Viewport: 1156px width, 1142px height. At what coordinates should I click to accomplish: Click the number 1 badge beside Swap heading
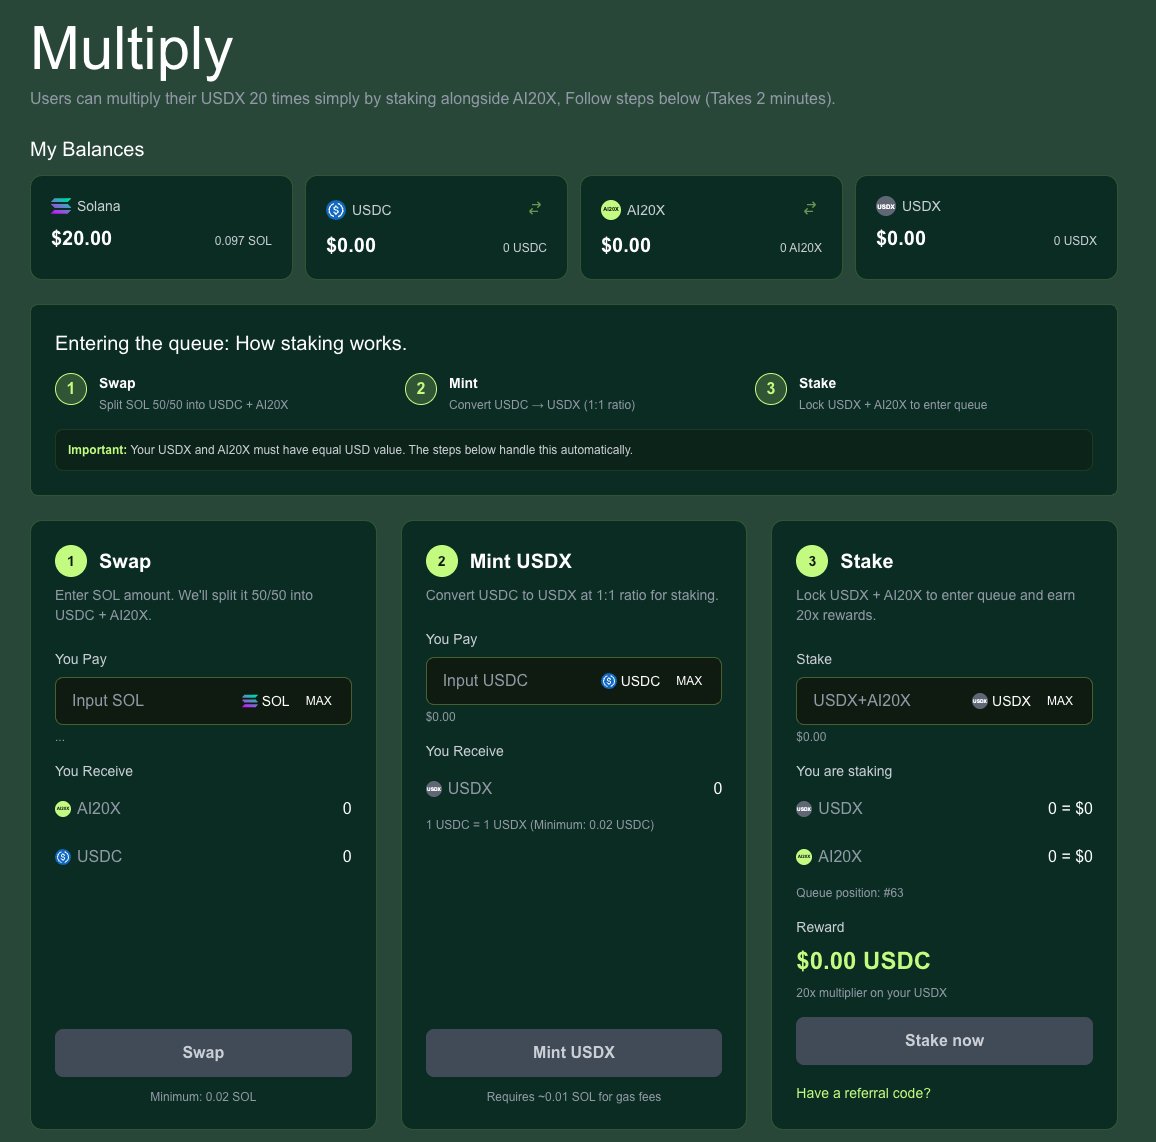(71, 561)
